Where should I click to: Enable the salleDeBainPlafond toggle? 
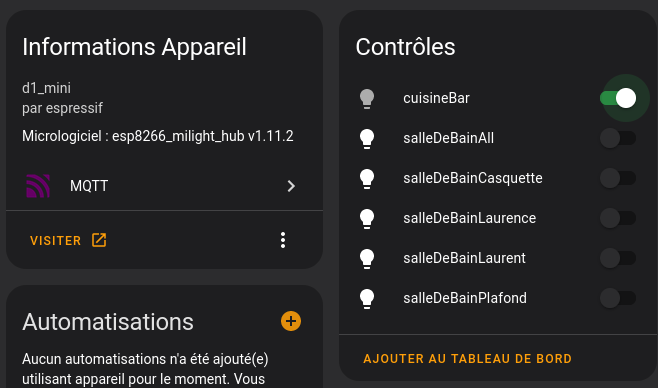point(618,298)
